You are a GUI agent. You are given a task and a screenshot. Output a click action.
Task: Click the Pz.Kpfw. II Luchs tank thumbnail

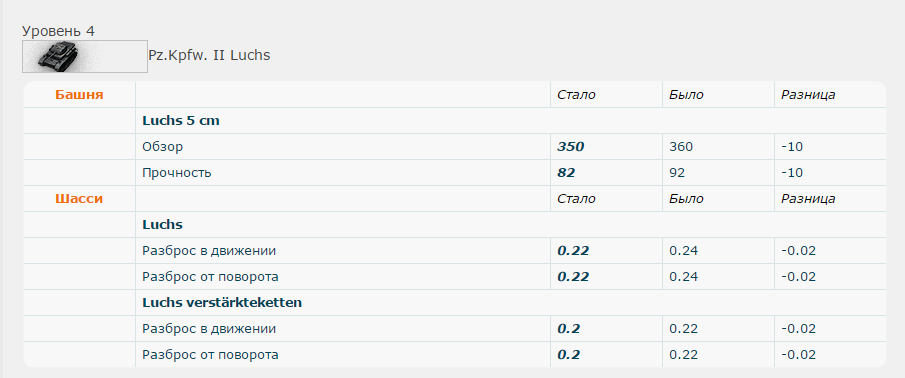coord(85,57)
